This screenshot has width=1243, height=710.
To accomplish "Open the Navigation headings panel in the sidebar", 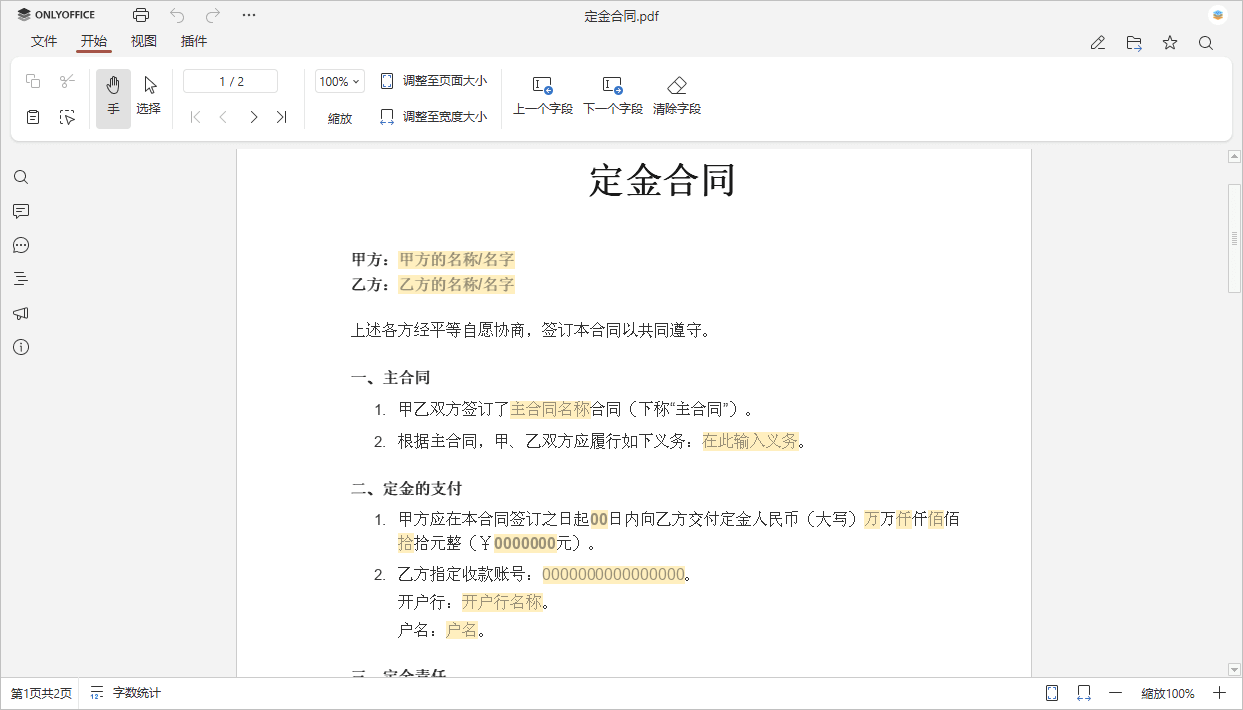I will click(x=20, y=278).
